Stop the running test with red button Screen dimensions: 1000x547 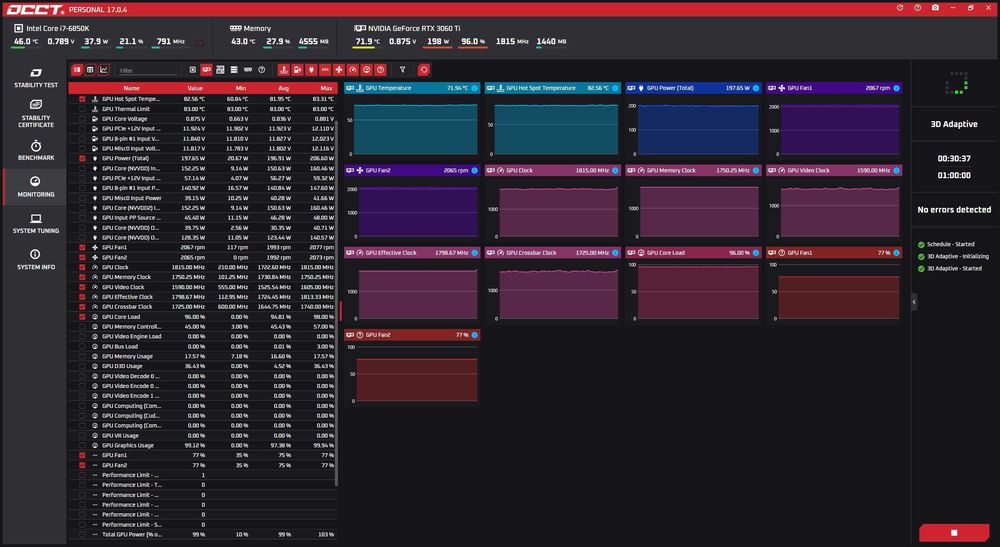coord(954,532)
